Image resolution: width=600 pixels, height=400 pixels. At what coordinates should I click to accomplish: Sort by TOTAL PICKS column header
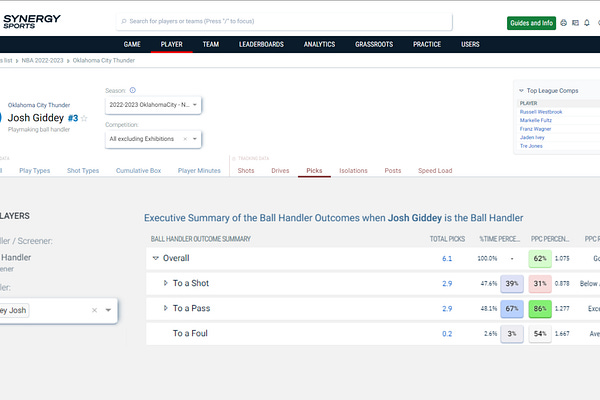[x=447, y=239]
